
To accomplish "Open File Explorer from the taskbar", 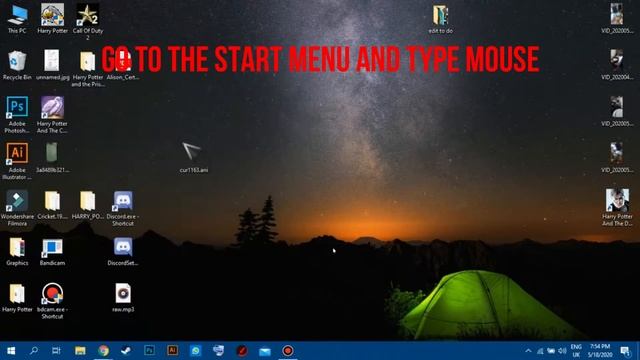I will coord(80,351).
